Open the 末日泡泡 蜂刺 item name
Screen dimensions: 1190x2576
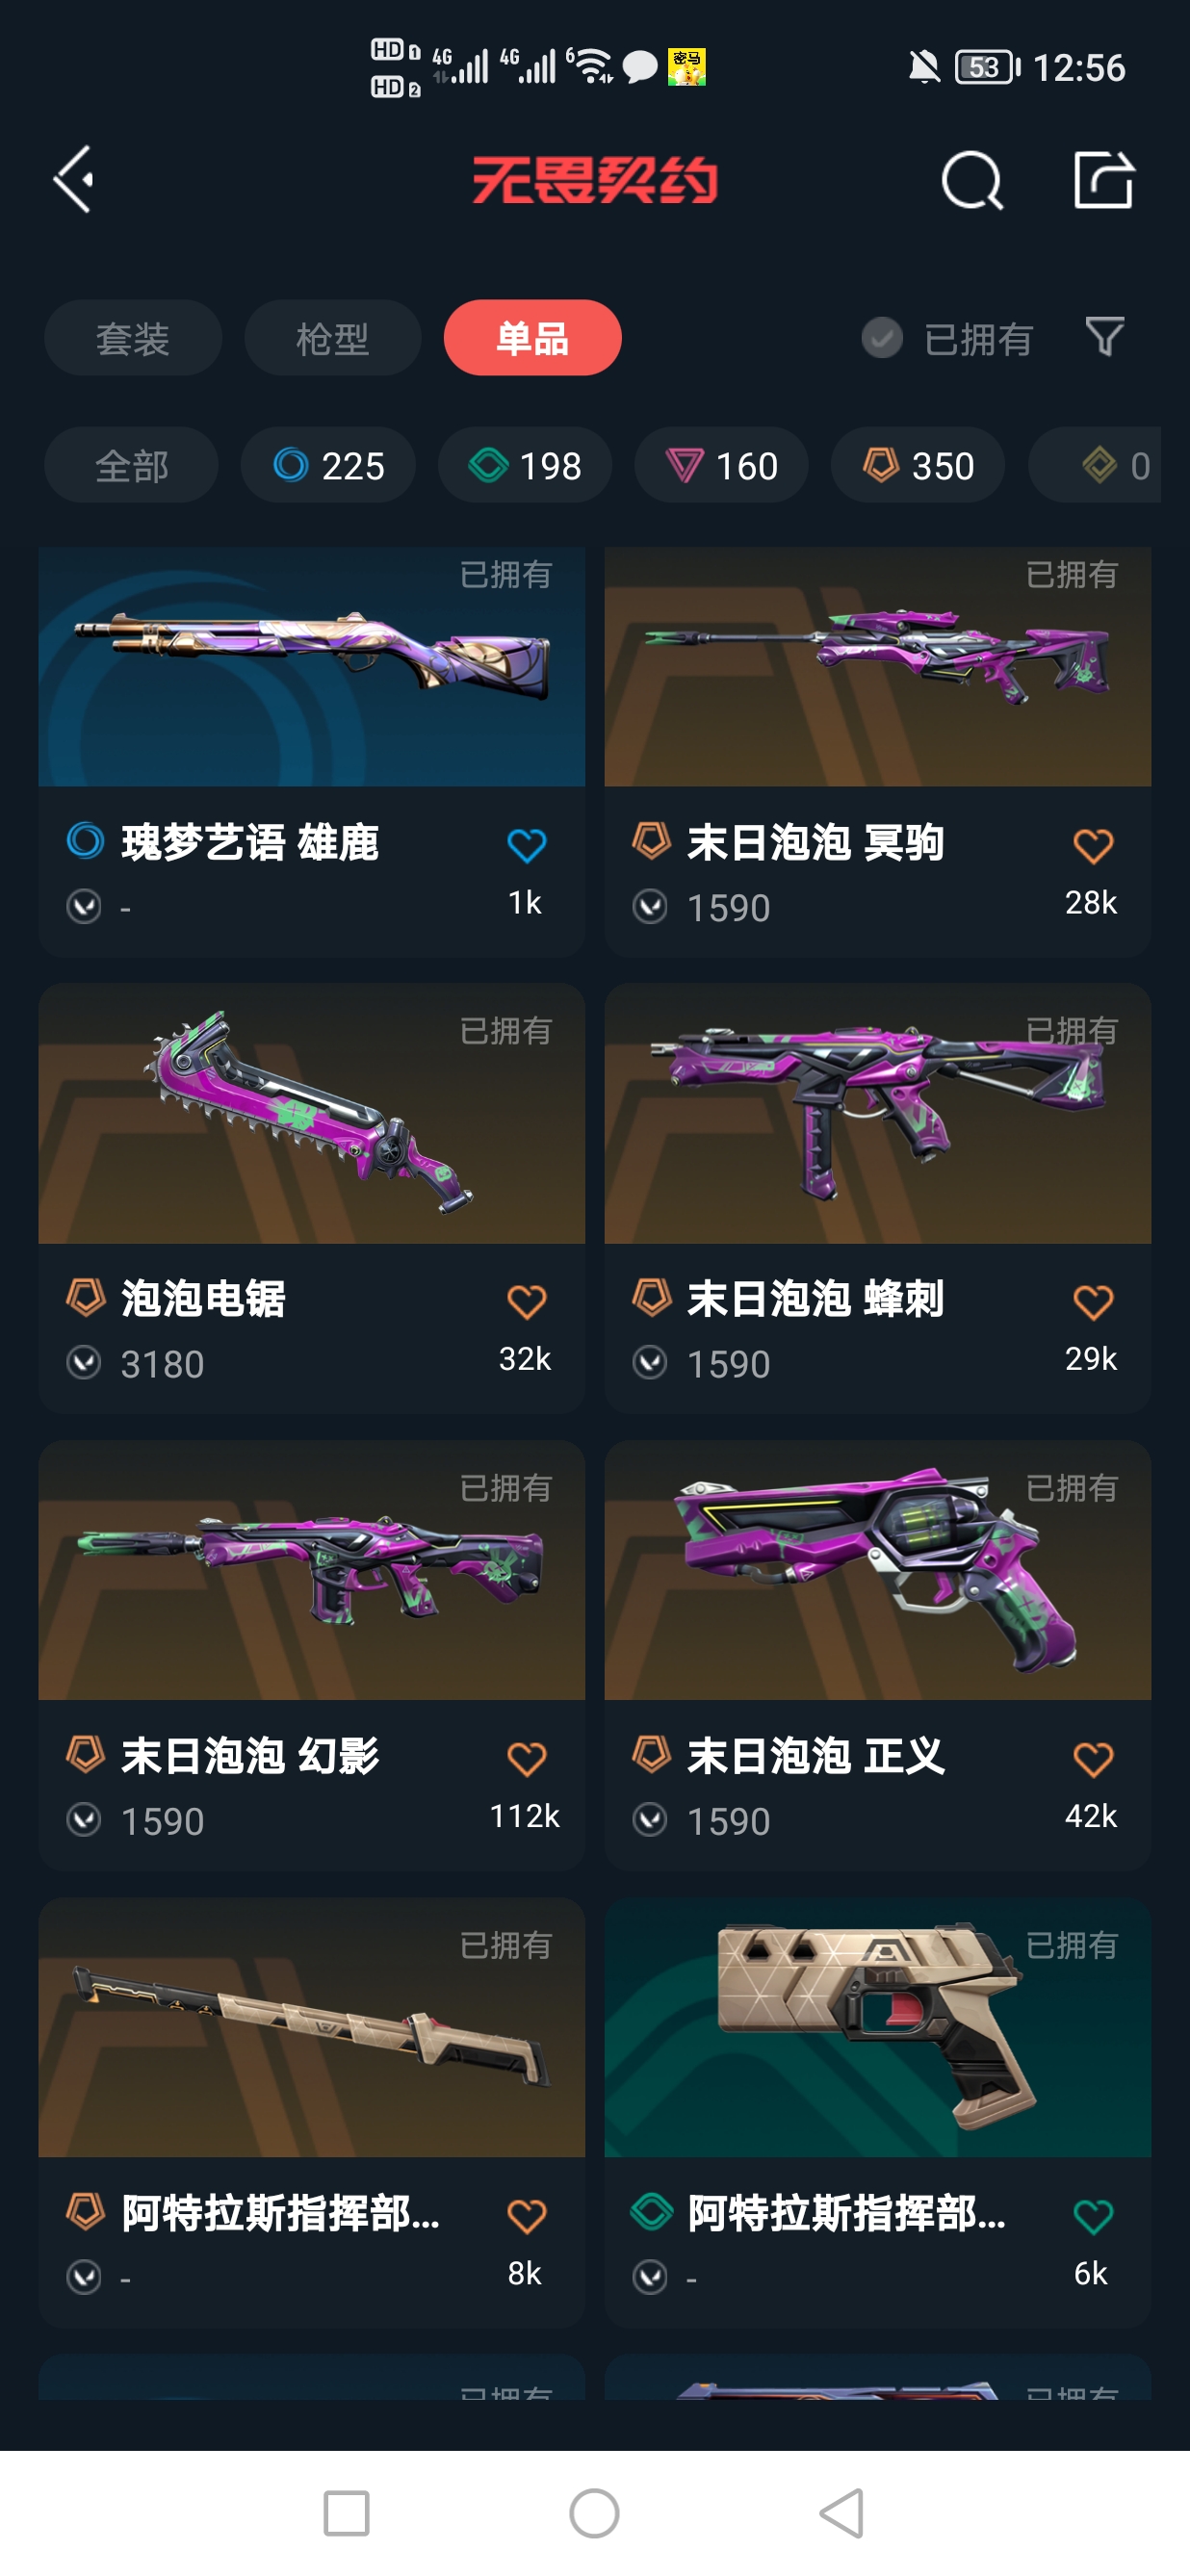point(815,1299)
